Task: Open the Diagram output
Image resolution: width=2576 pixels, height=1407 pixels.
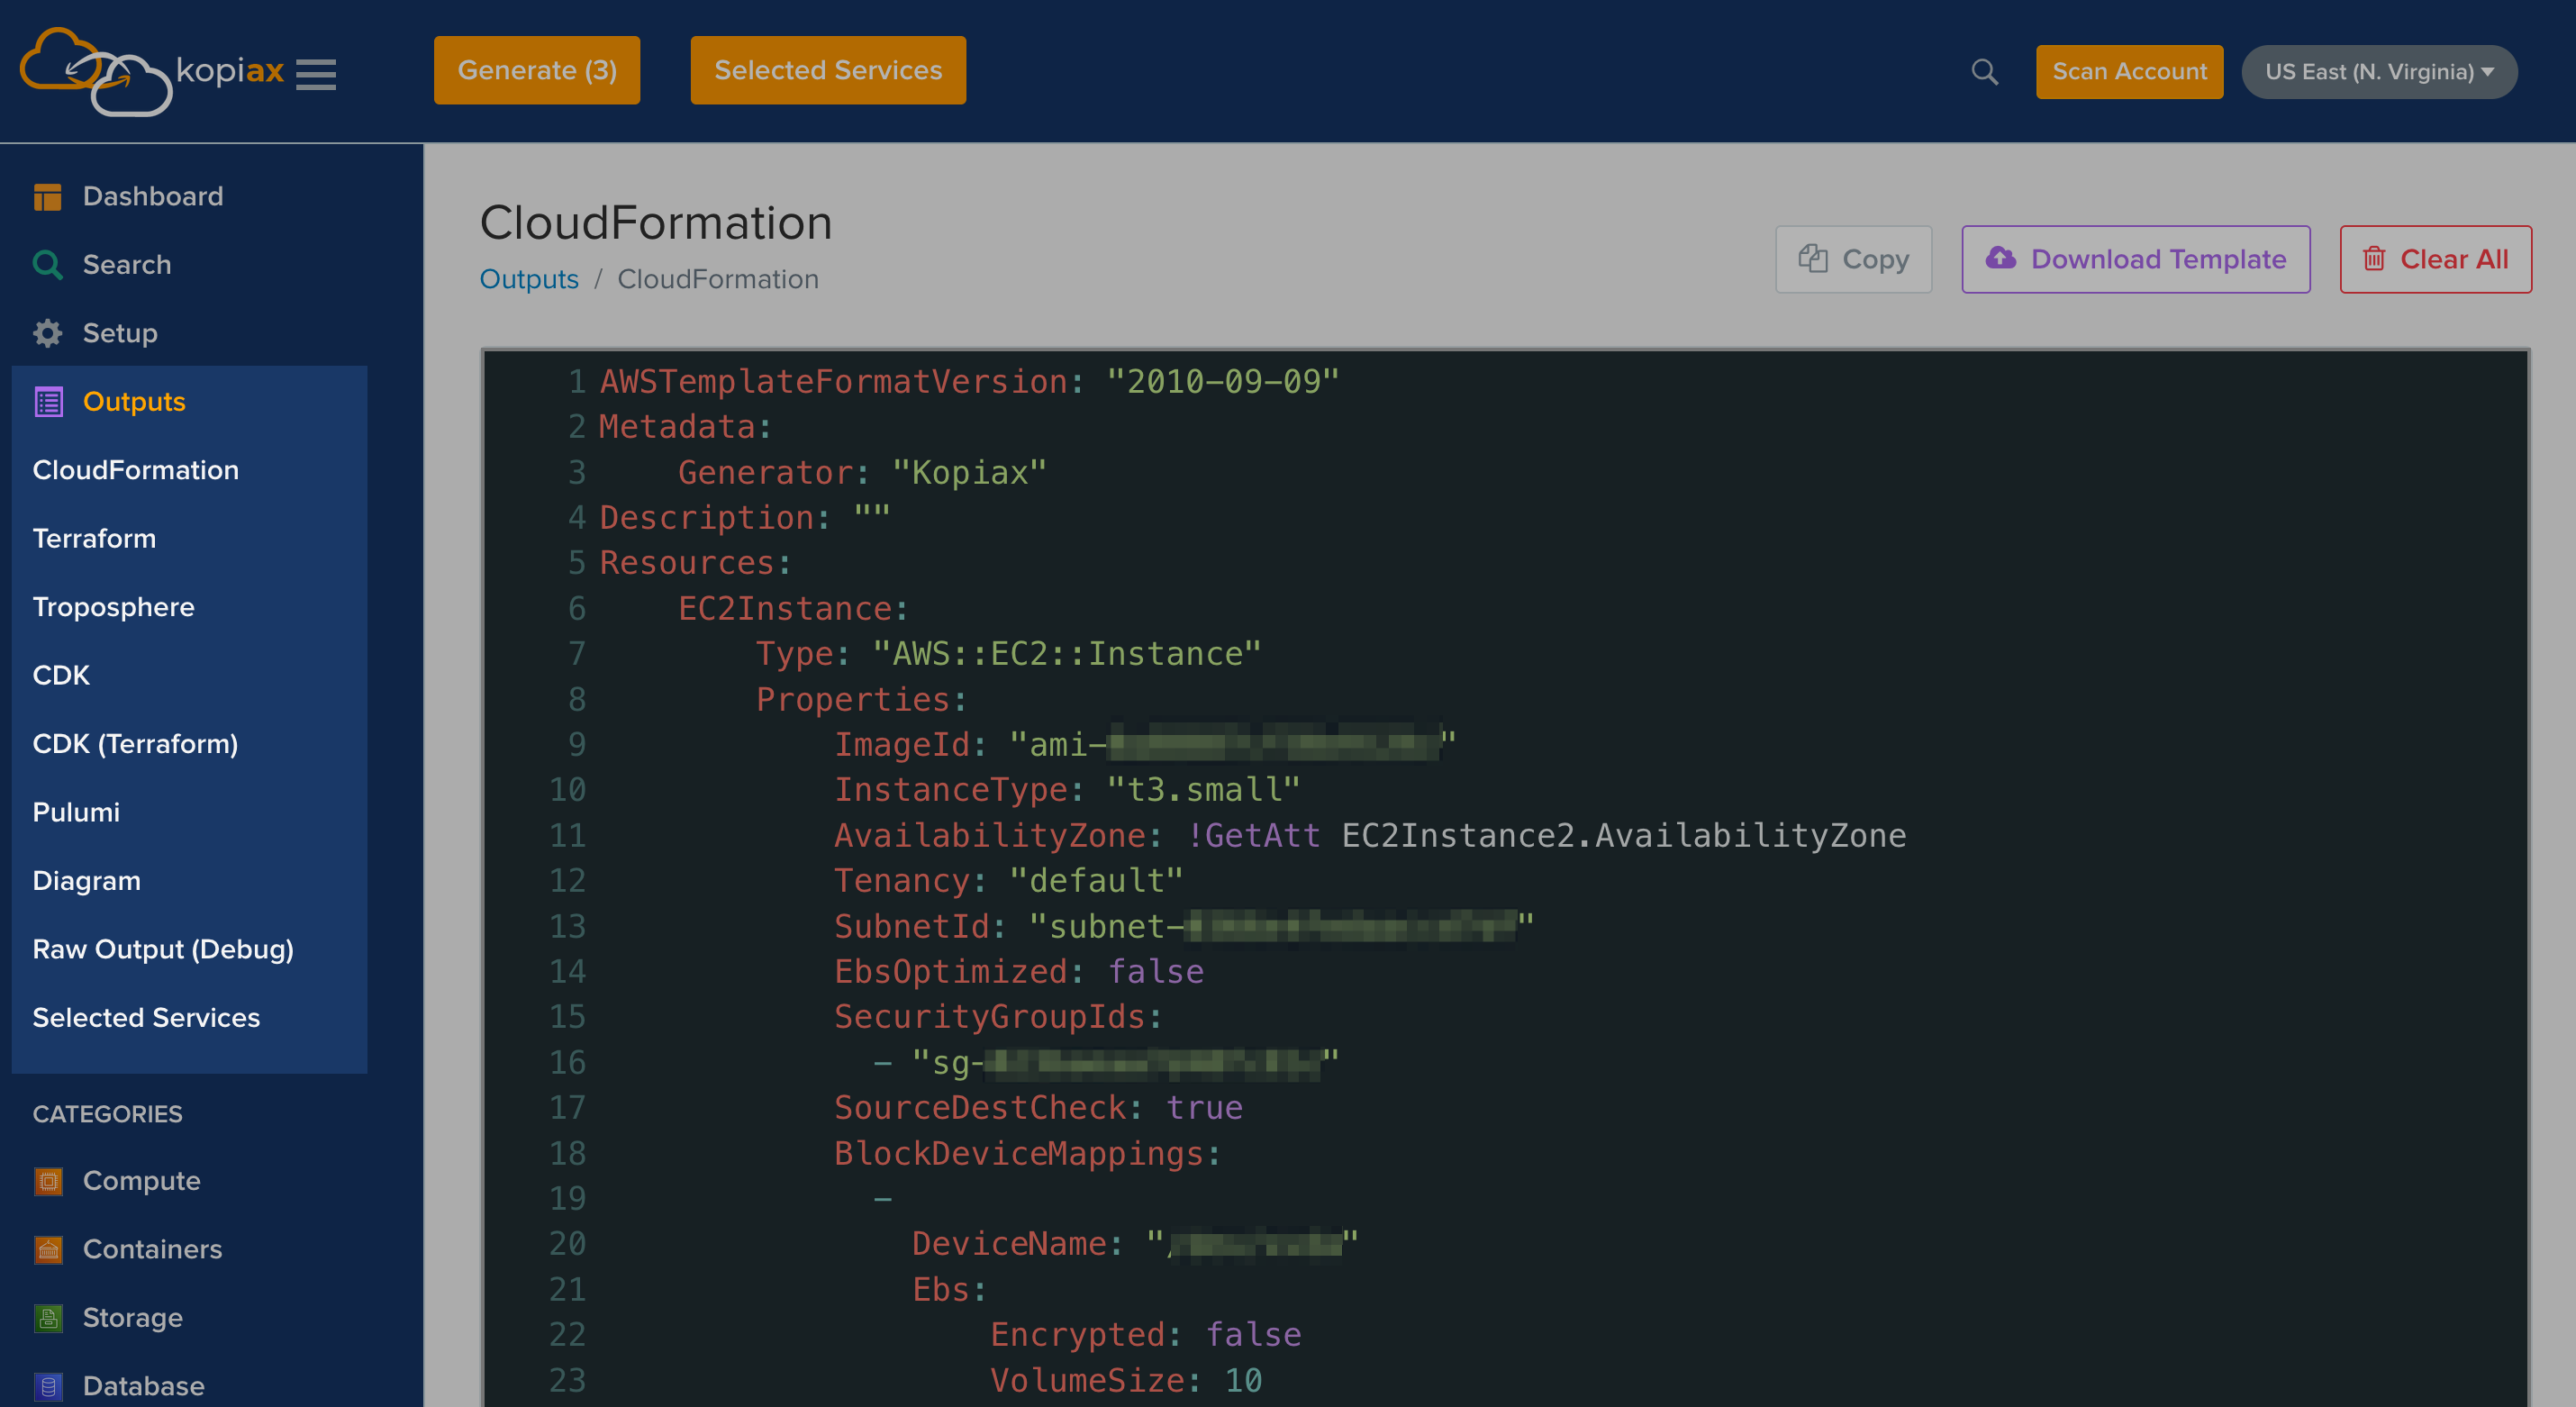Action: [x=86, y=881]
